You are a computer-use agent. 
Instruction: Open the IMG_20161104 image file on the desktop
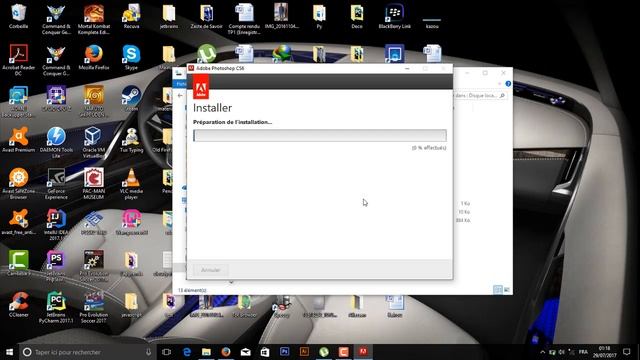(281, 16)
